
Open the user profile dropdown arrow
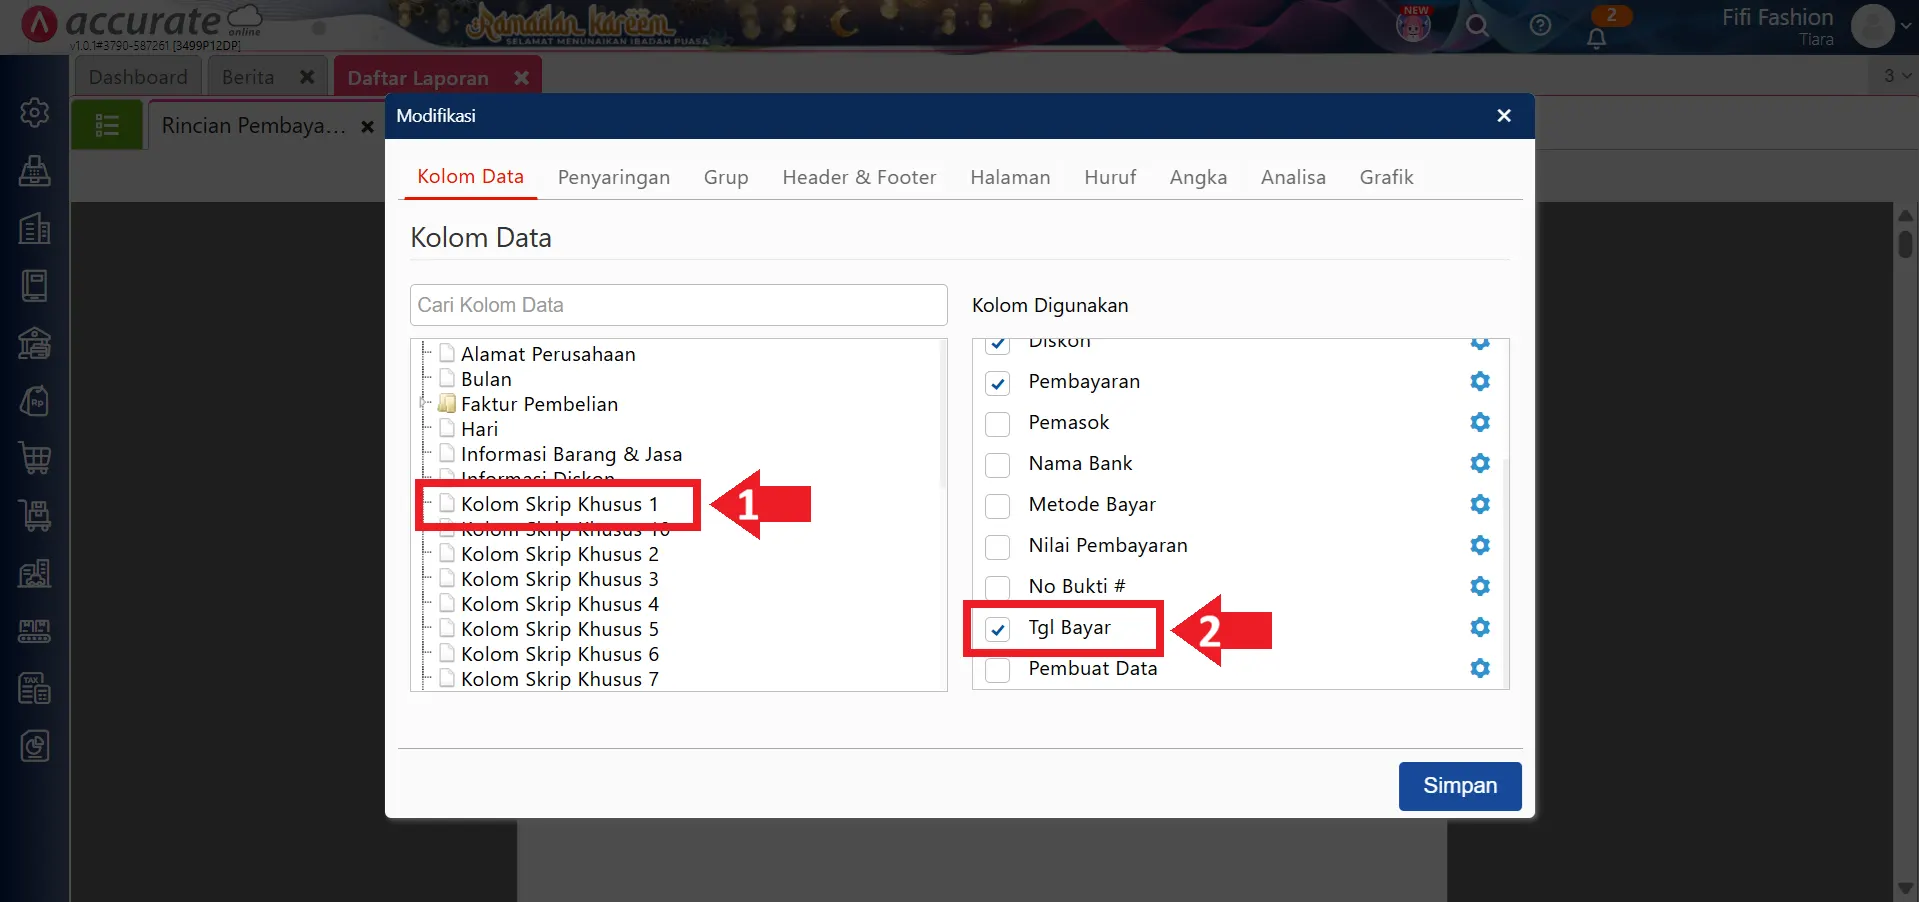click(1905, 27)
